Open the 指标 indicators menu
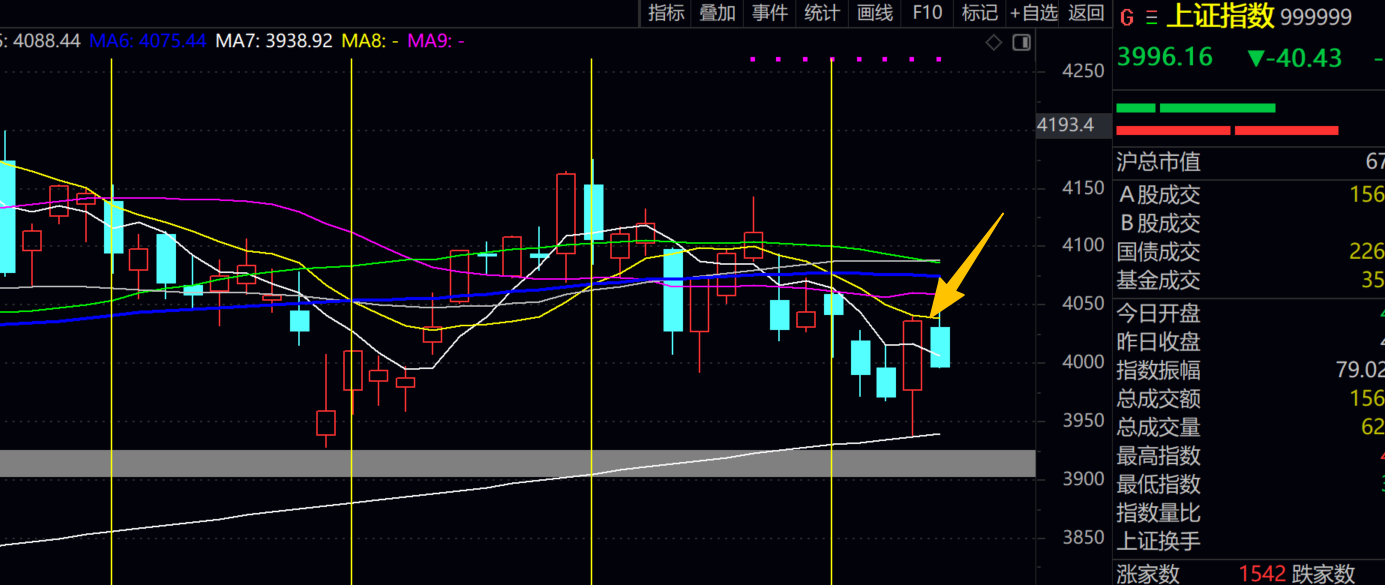1385x585 pixels. [667, 13]
